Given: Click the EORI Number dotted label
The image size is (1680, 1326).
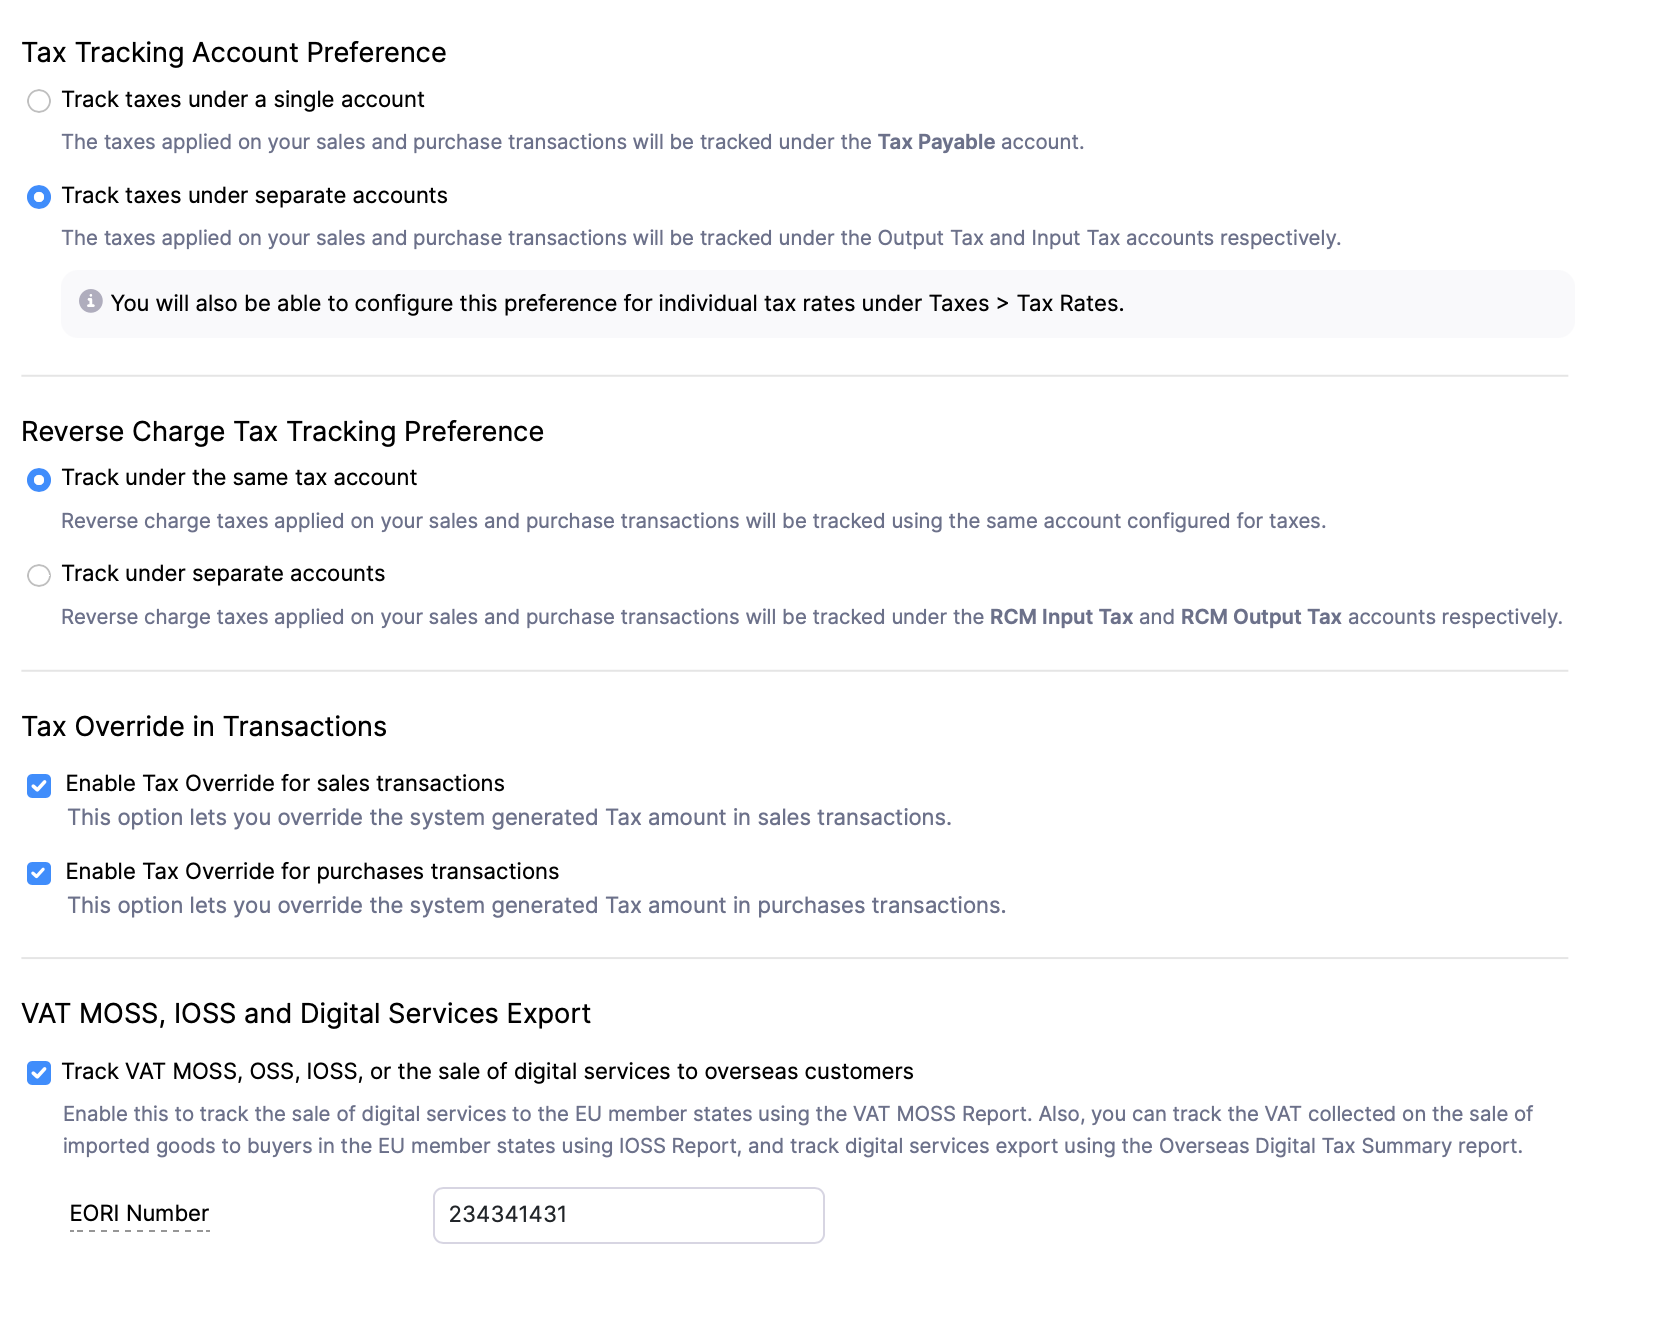Looking at the screenshot, I should click(139, 1214).
